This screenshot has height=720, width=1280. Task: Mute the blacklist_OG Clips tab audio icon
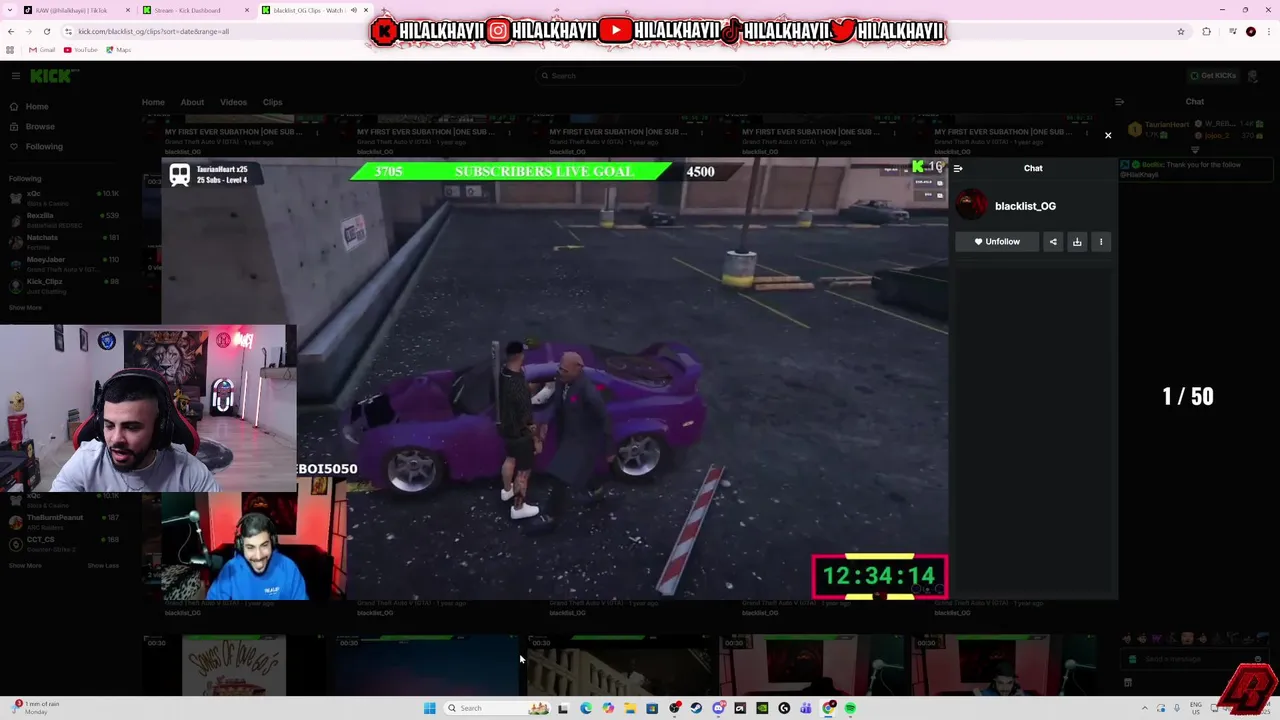tap(353, 10)
